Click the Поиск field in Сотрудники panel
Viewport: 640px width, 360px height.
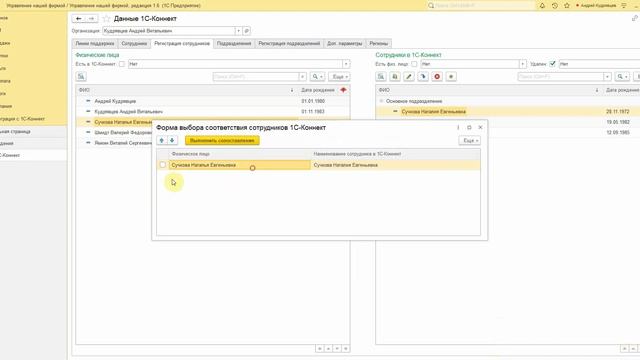(x=561, y=77)
